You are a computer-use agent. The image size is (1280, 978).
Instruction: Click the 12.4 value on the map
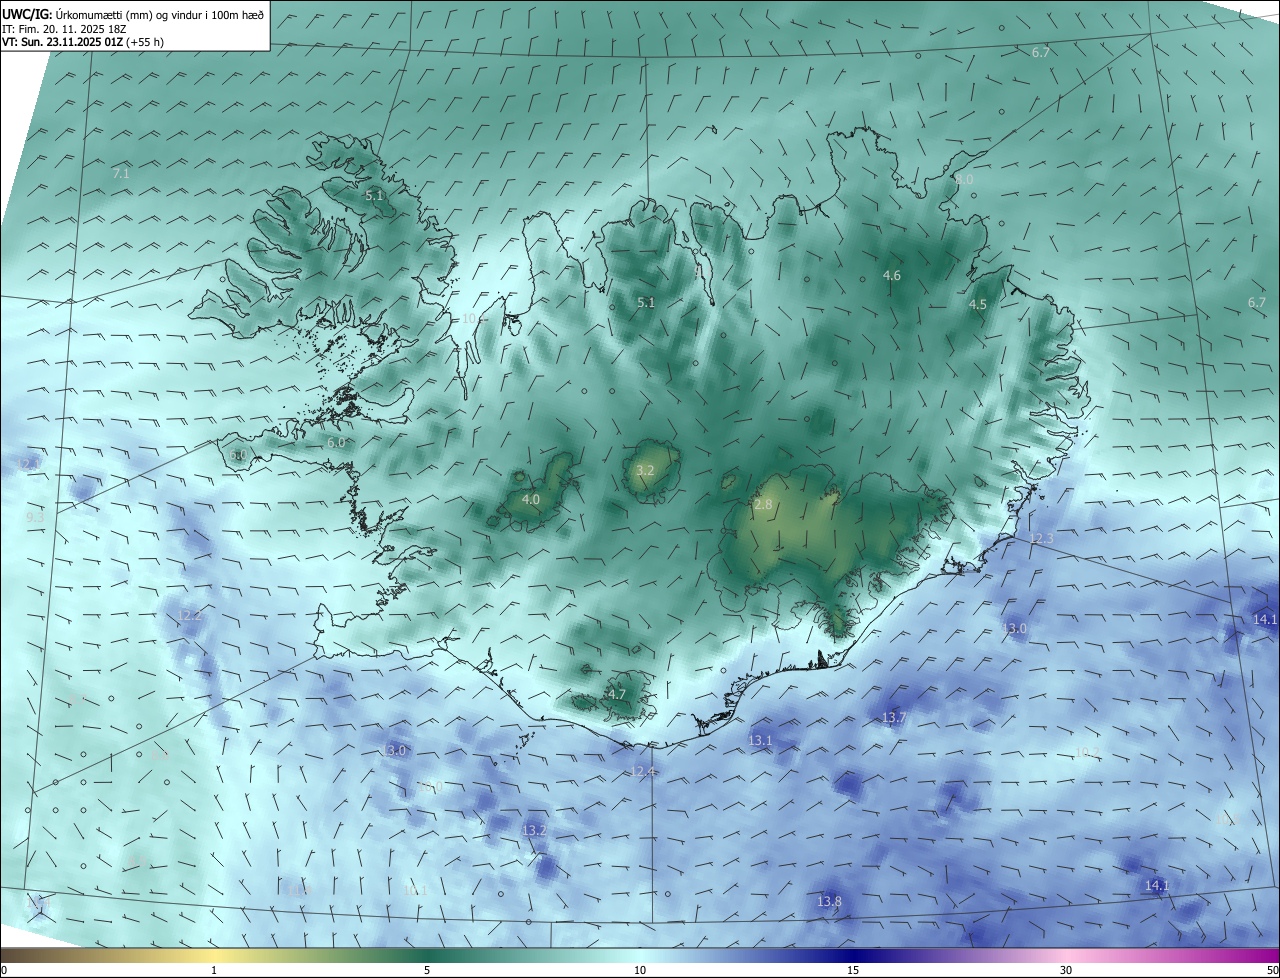(643, 771)
